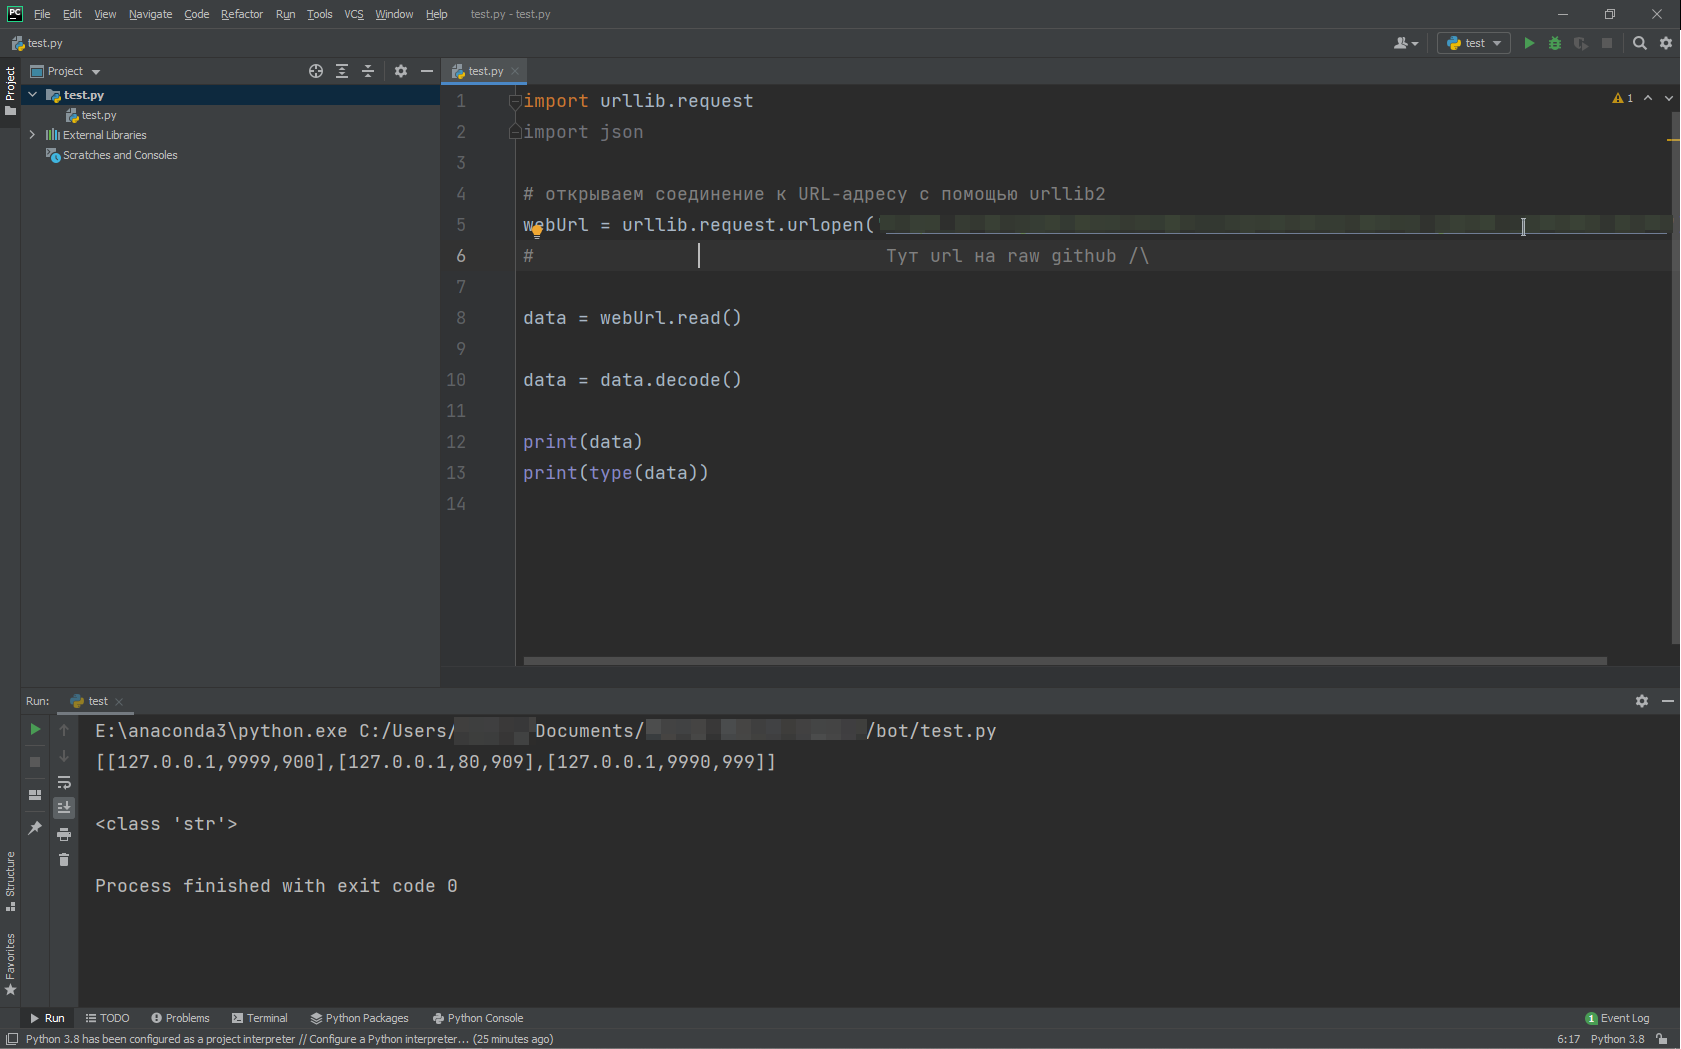This screenshot has width=1681, height=1049.
Task: Toggle soft-wrap in Run console
Action: pyautogui.click(x=64, y=782)
